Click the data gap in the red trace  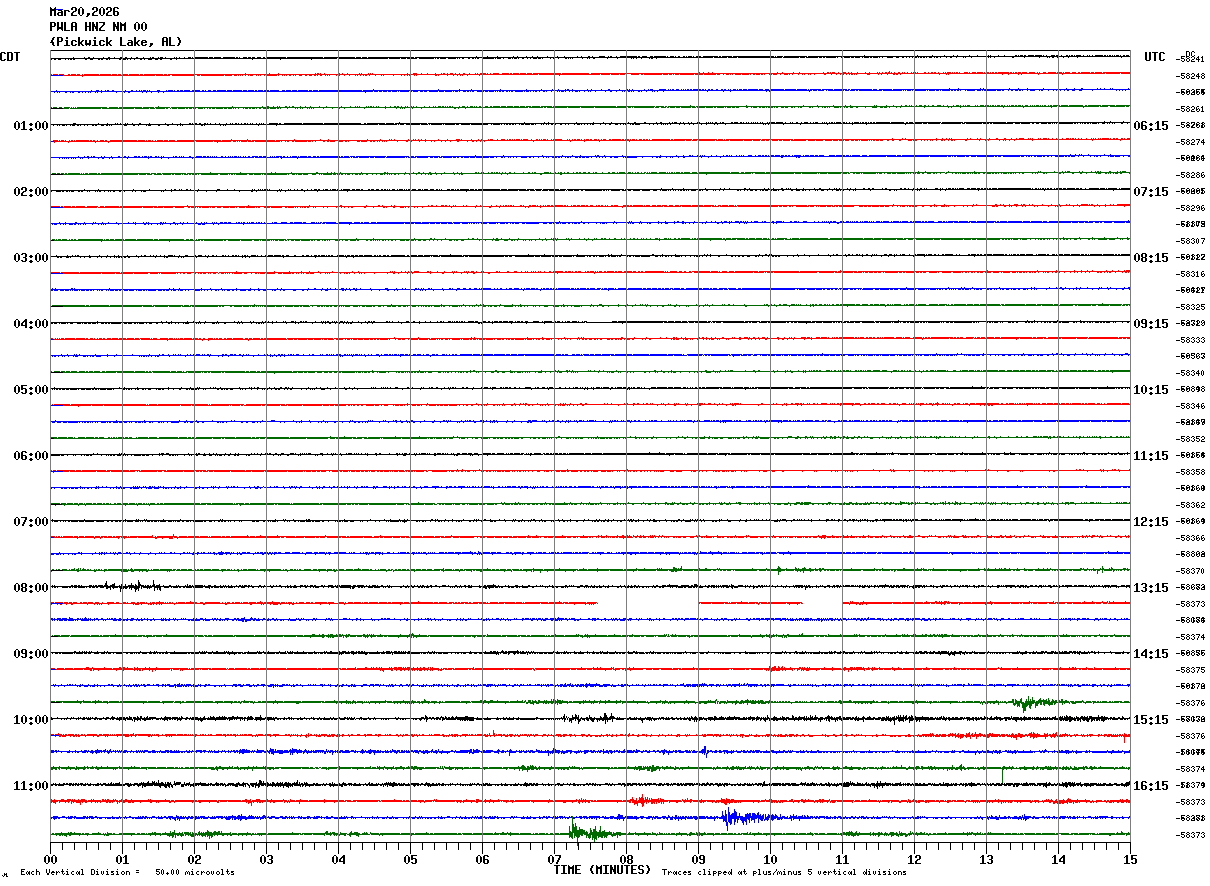(647, 603)
